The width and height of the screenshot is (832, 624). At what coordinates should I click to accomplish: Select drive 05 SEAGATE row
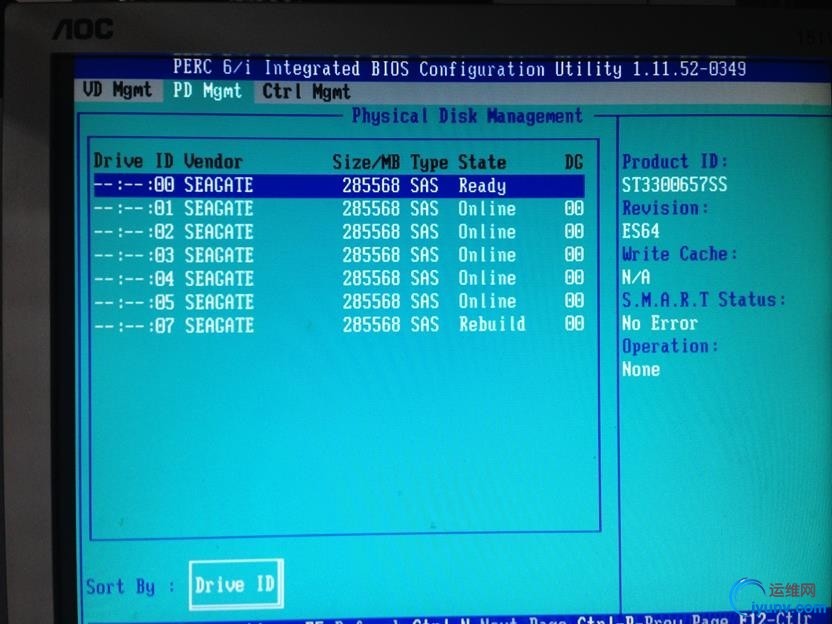point(339,302)
